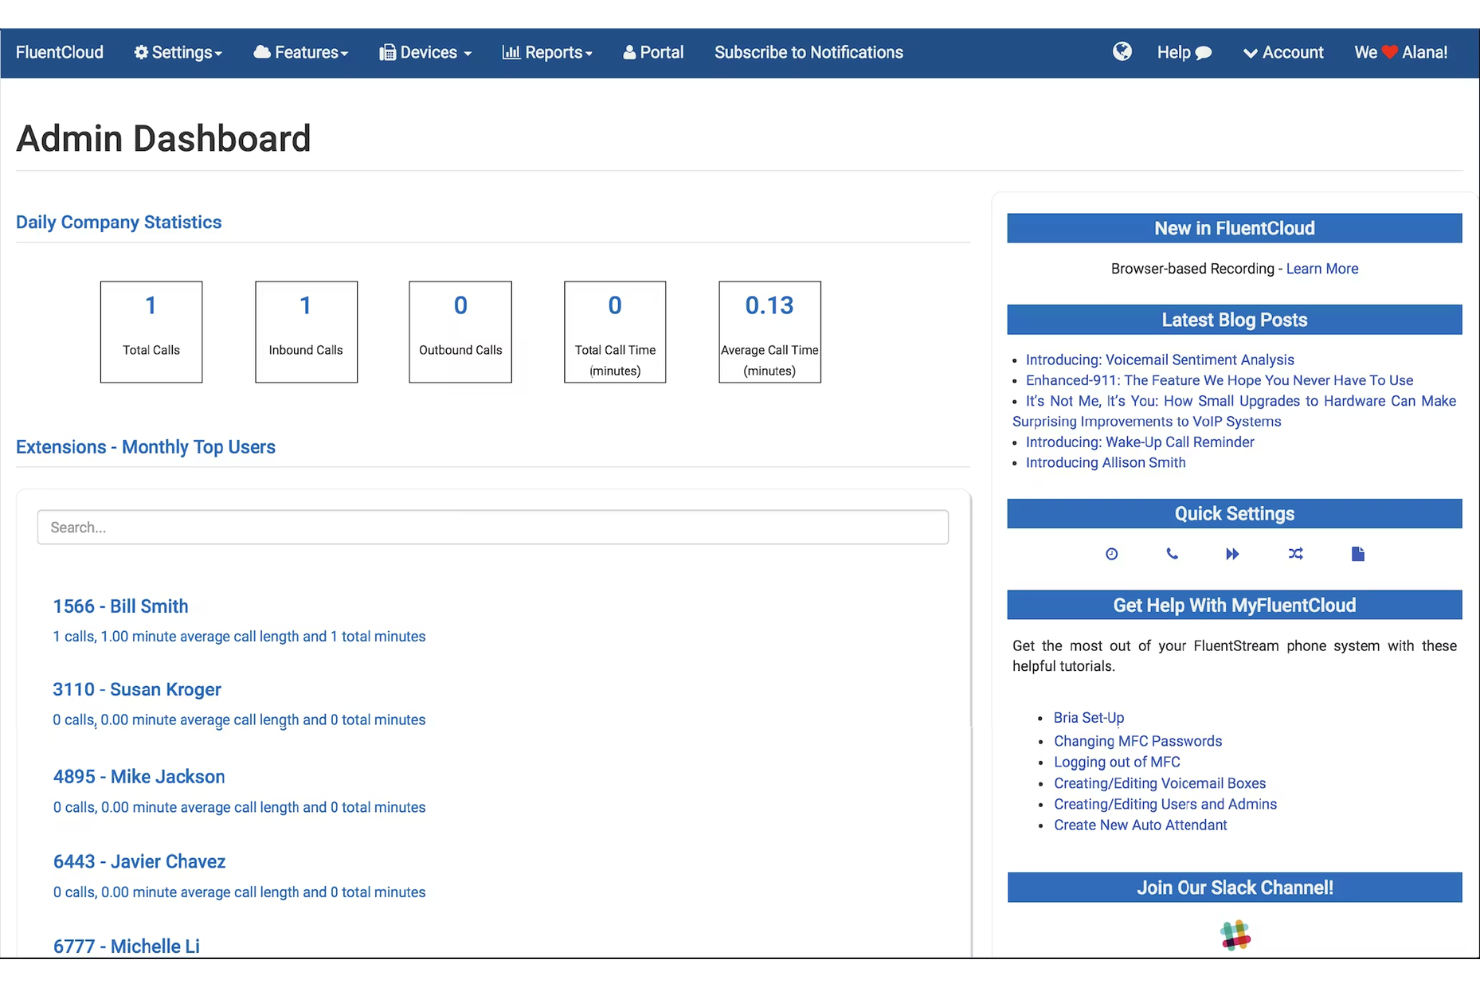Screen dimensions: 1480x987
Task: Focus the extensions Search field
Action: [x=493, y=527]
